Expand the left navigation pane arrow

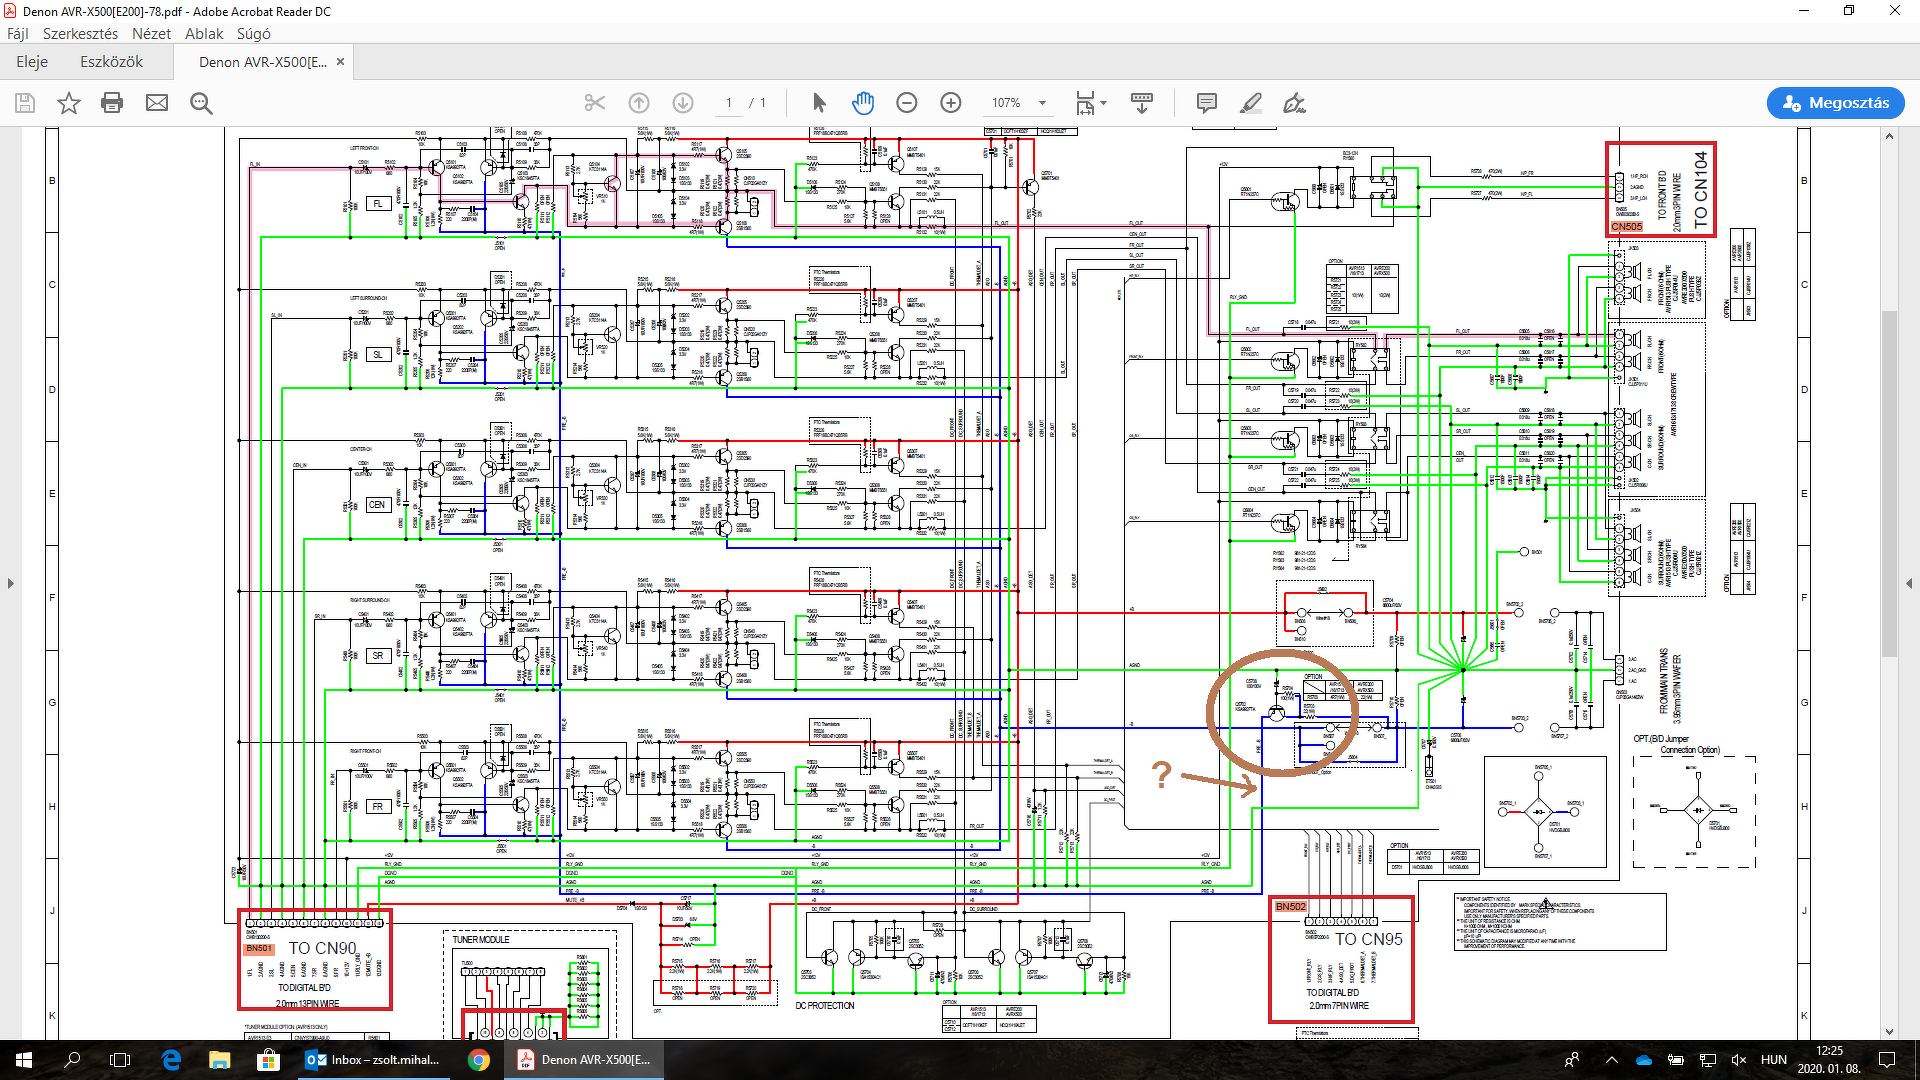[x=11, y=583]
